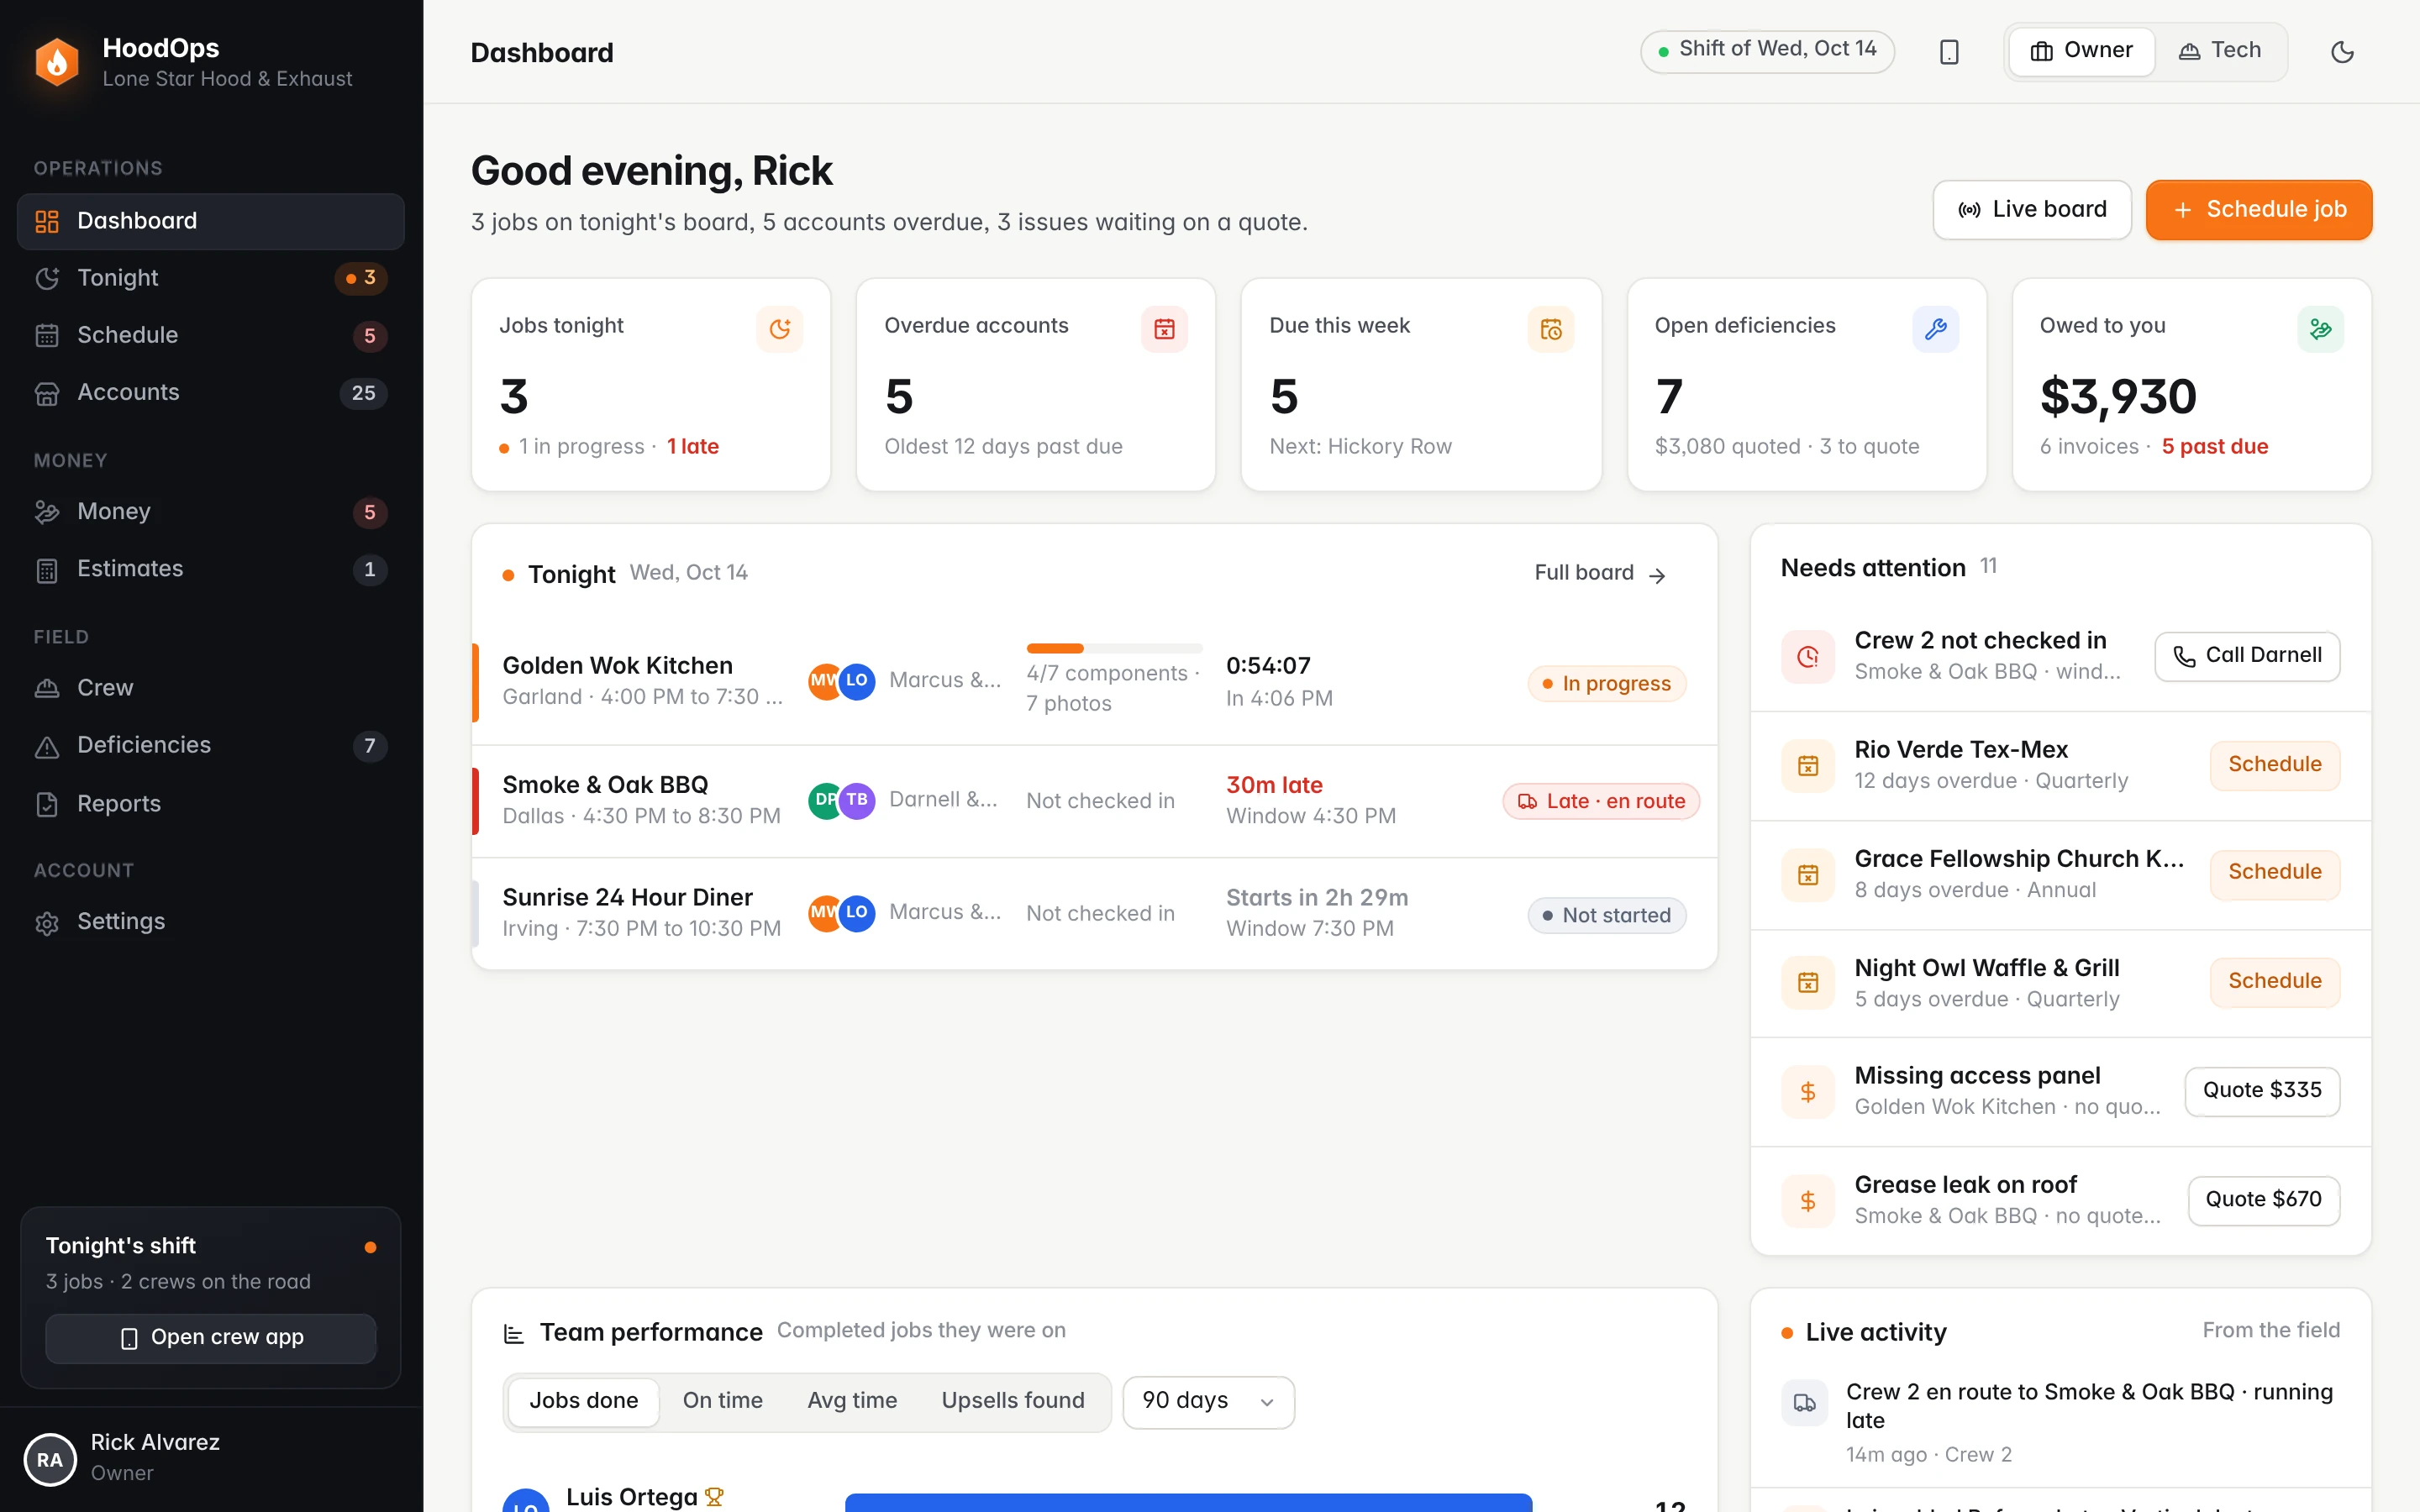Switch to Owner view

point(2081,51)
